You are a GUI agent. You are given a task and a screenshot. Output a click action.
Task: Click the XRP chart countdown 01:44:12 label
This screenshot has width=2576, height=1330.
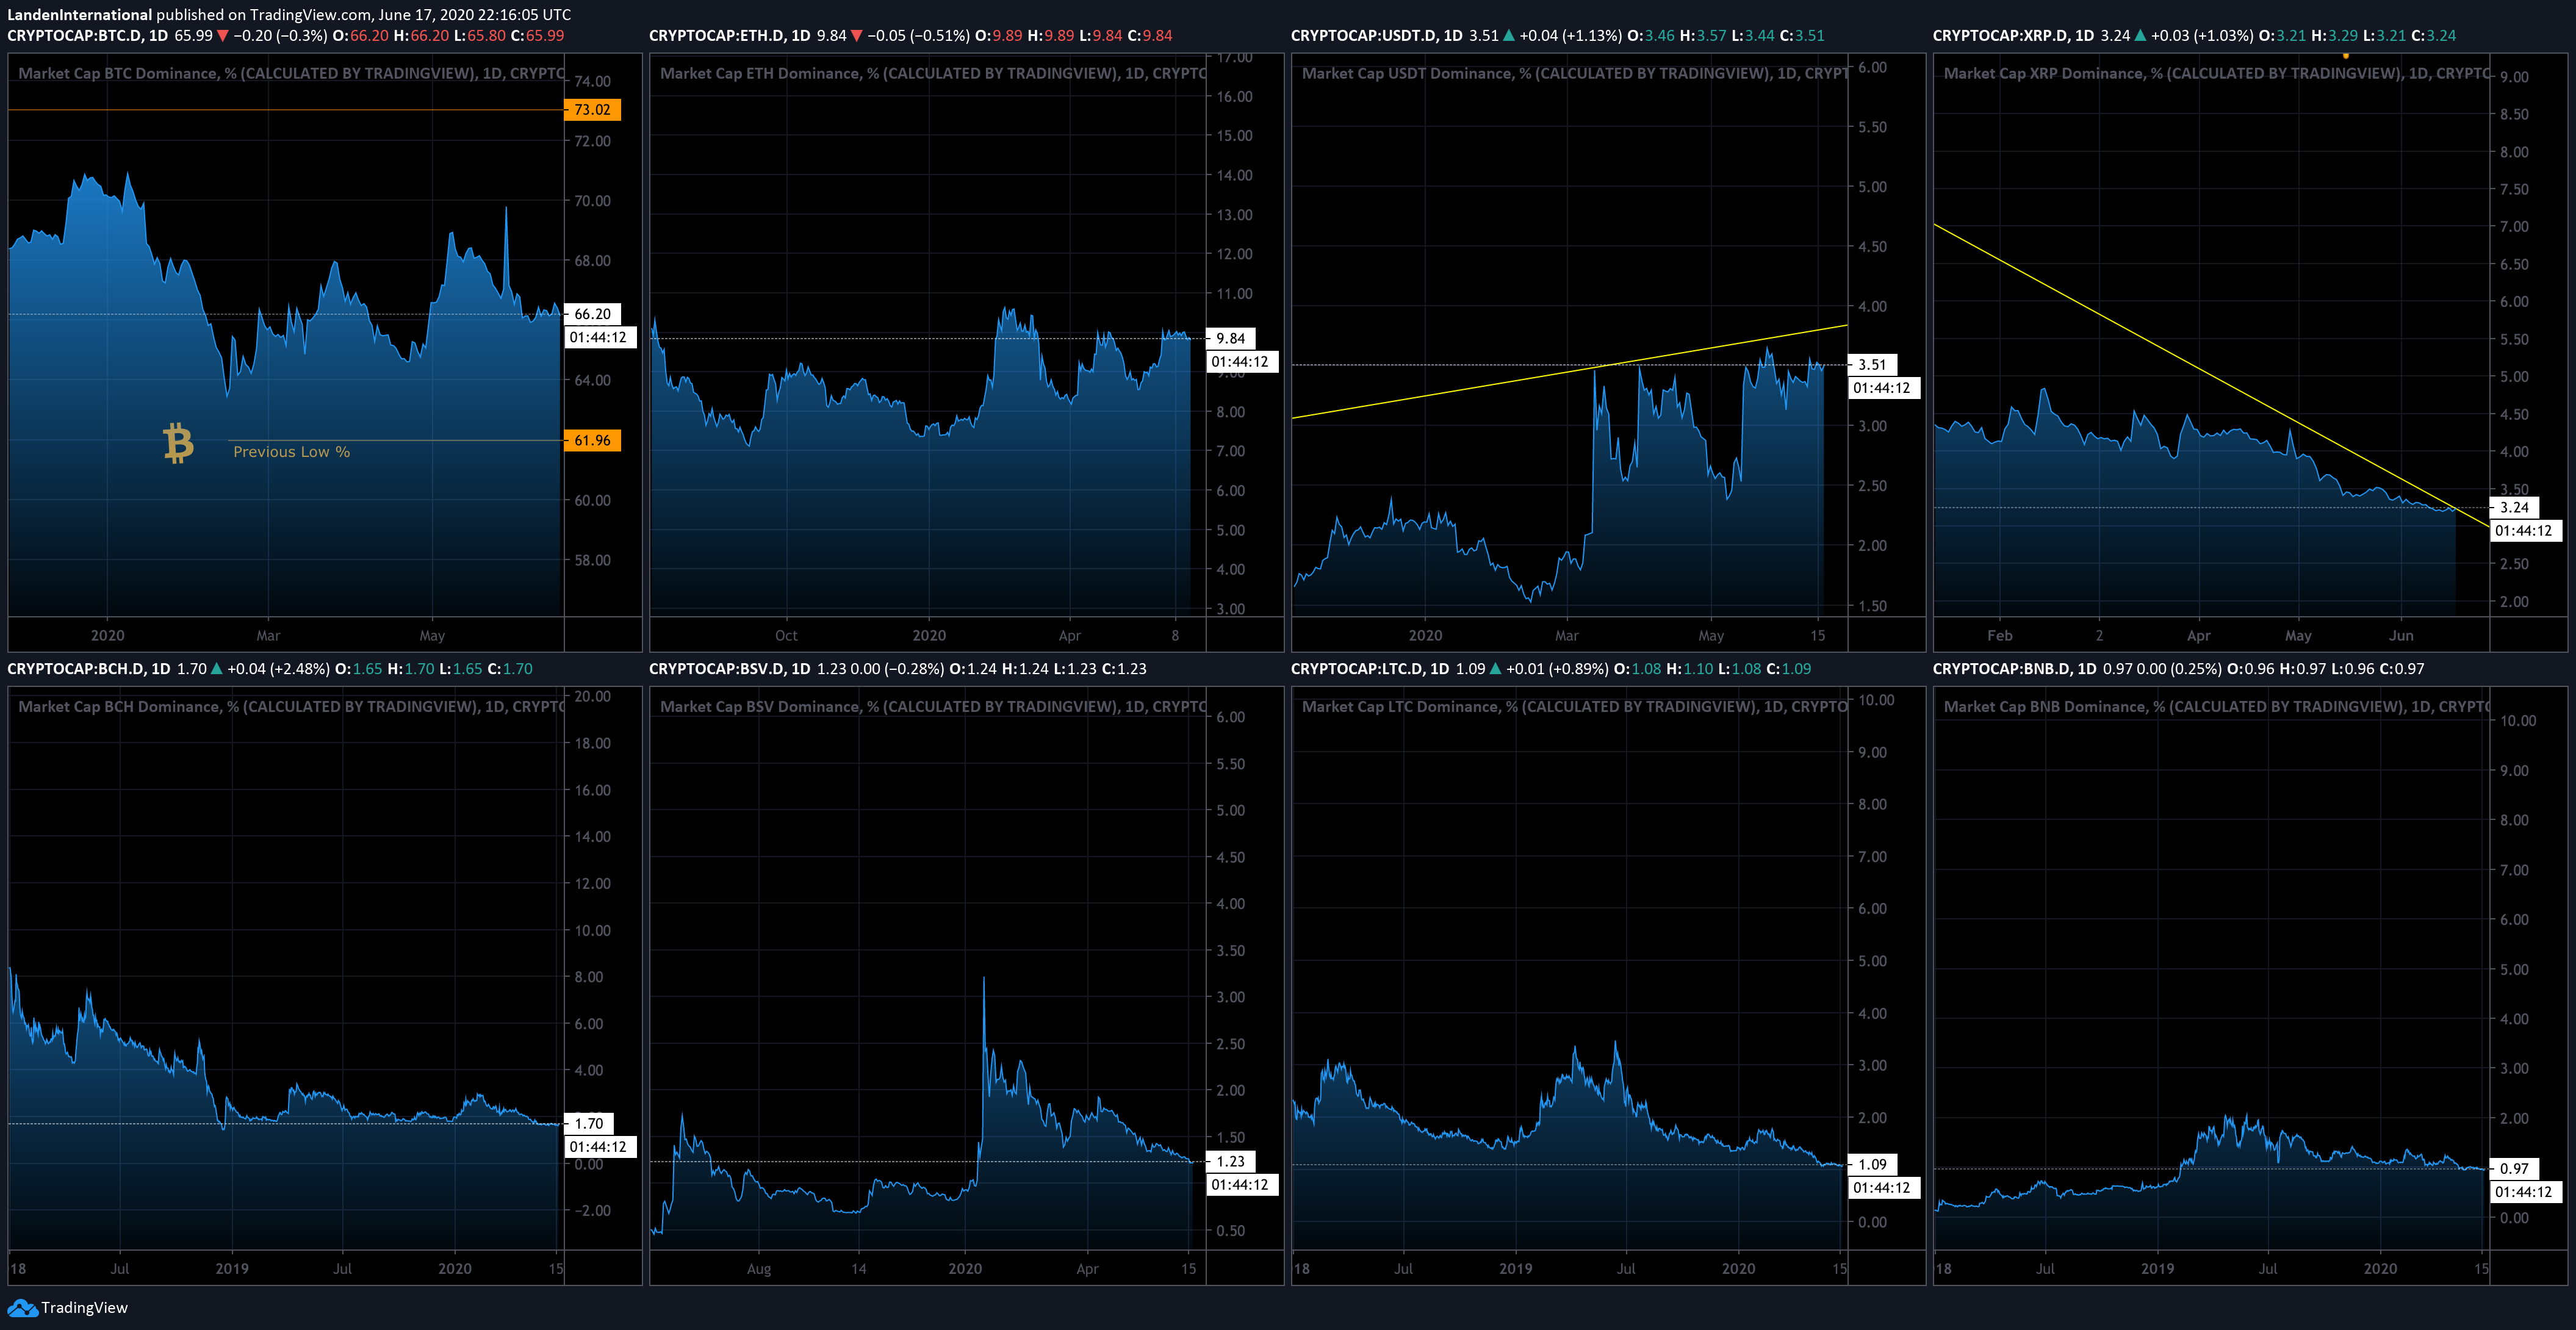point(2525,531)
